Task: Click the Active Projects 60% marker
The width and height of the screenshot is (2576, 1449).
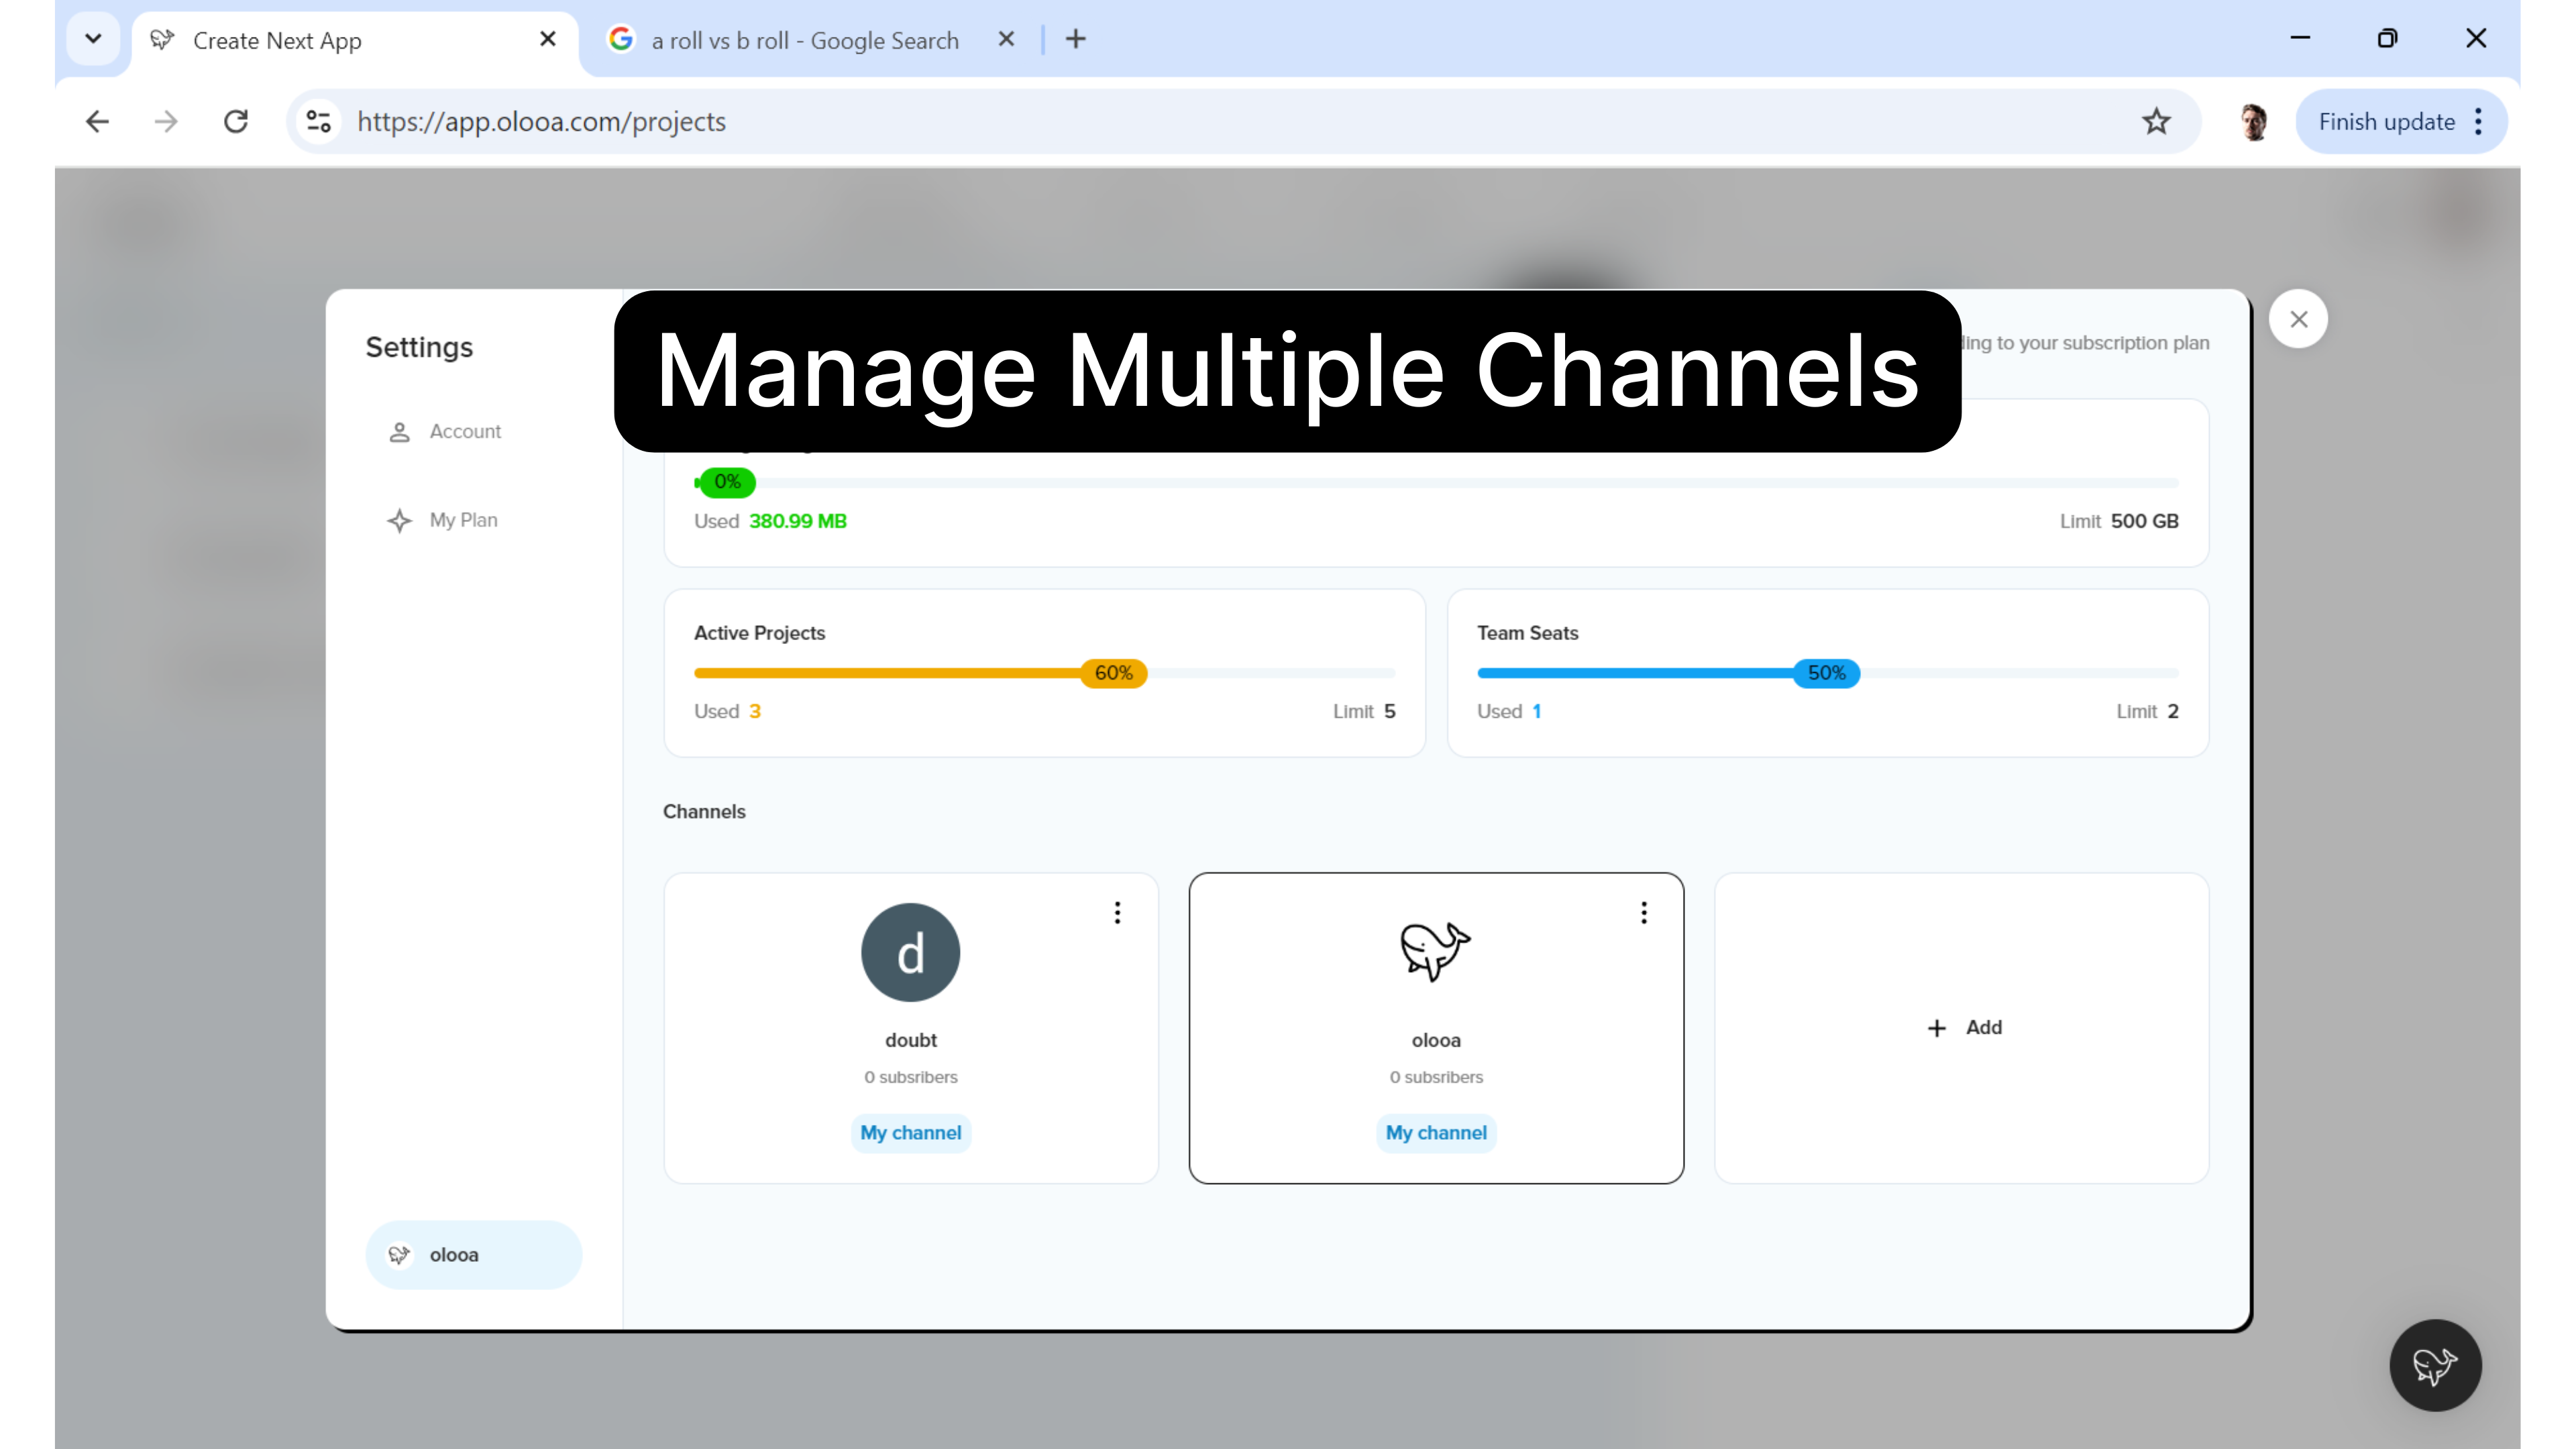Action: coord(1113,673)
